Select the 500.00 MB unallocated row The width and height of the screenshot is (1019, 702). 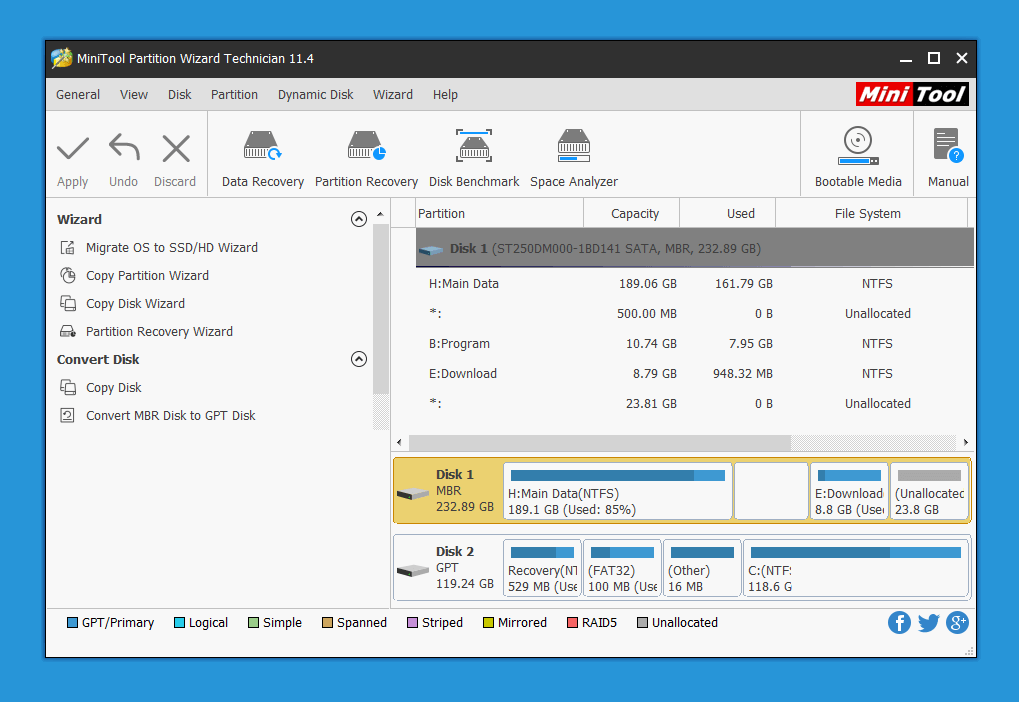[x=695, y=313]
